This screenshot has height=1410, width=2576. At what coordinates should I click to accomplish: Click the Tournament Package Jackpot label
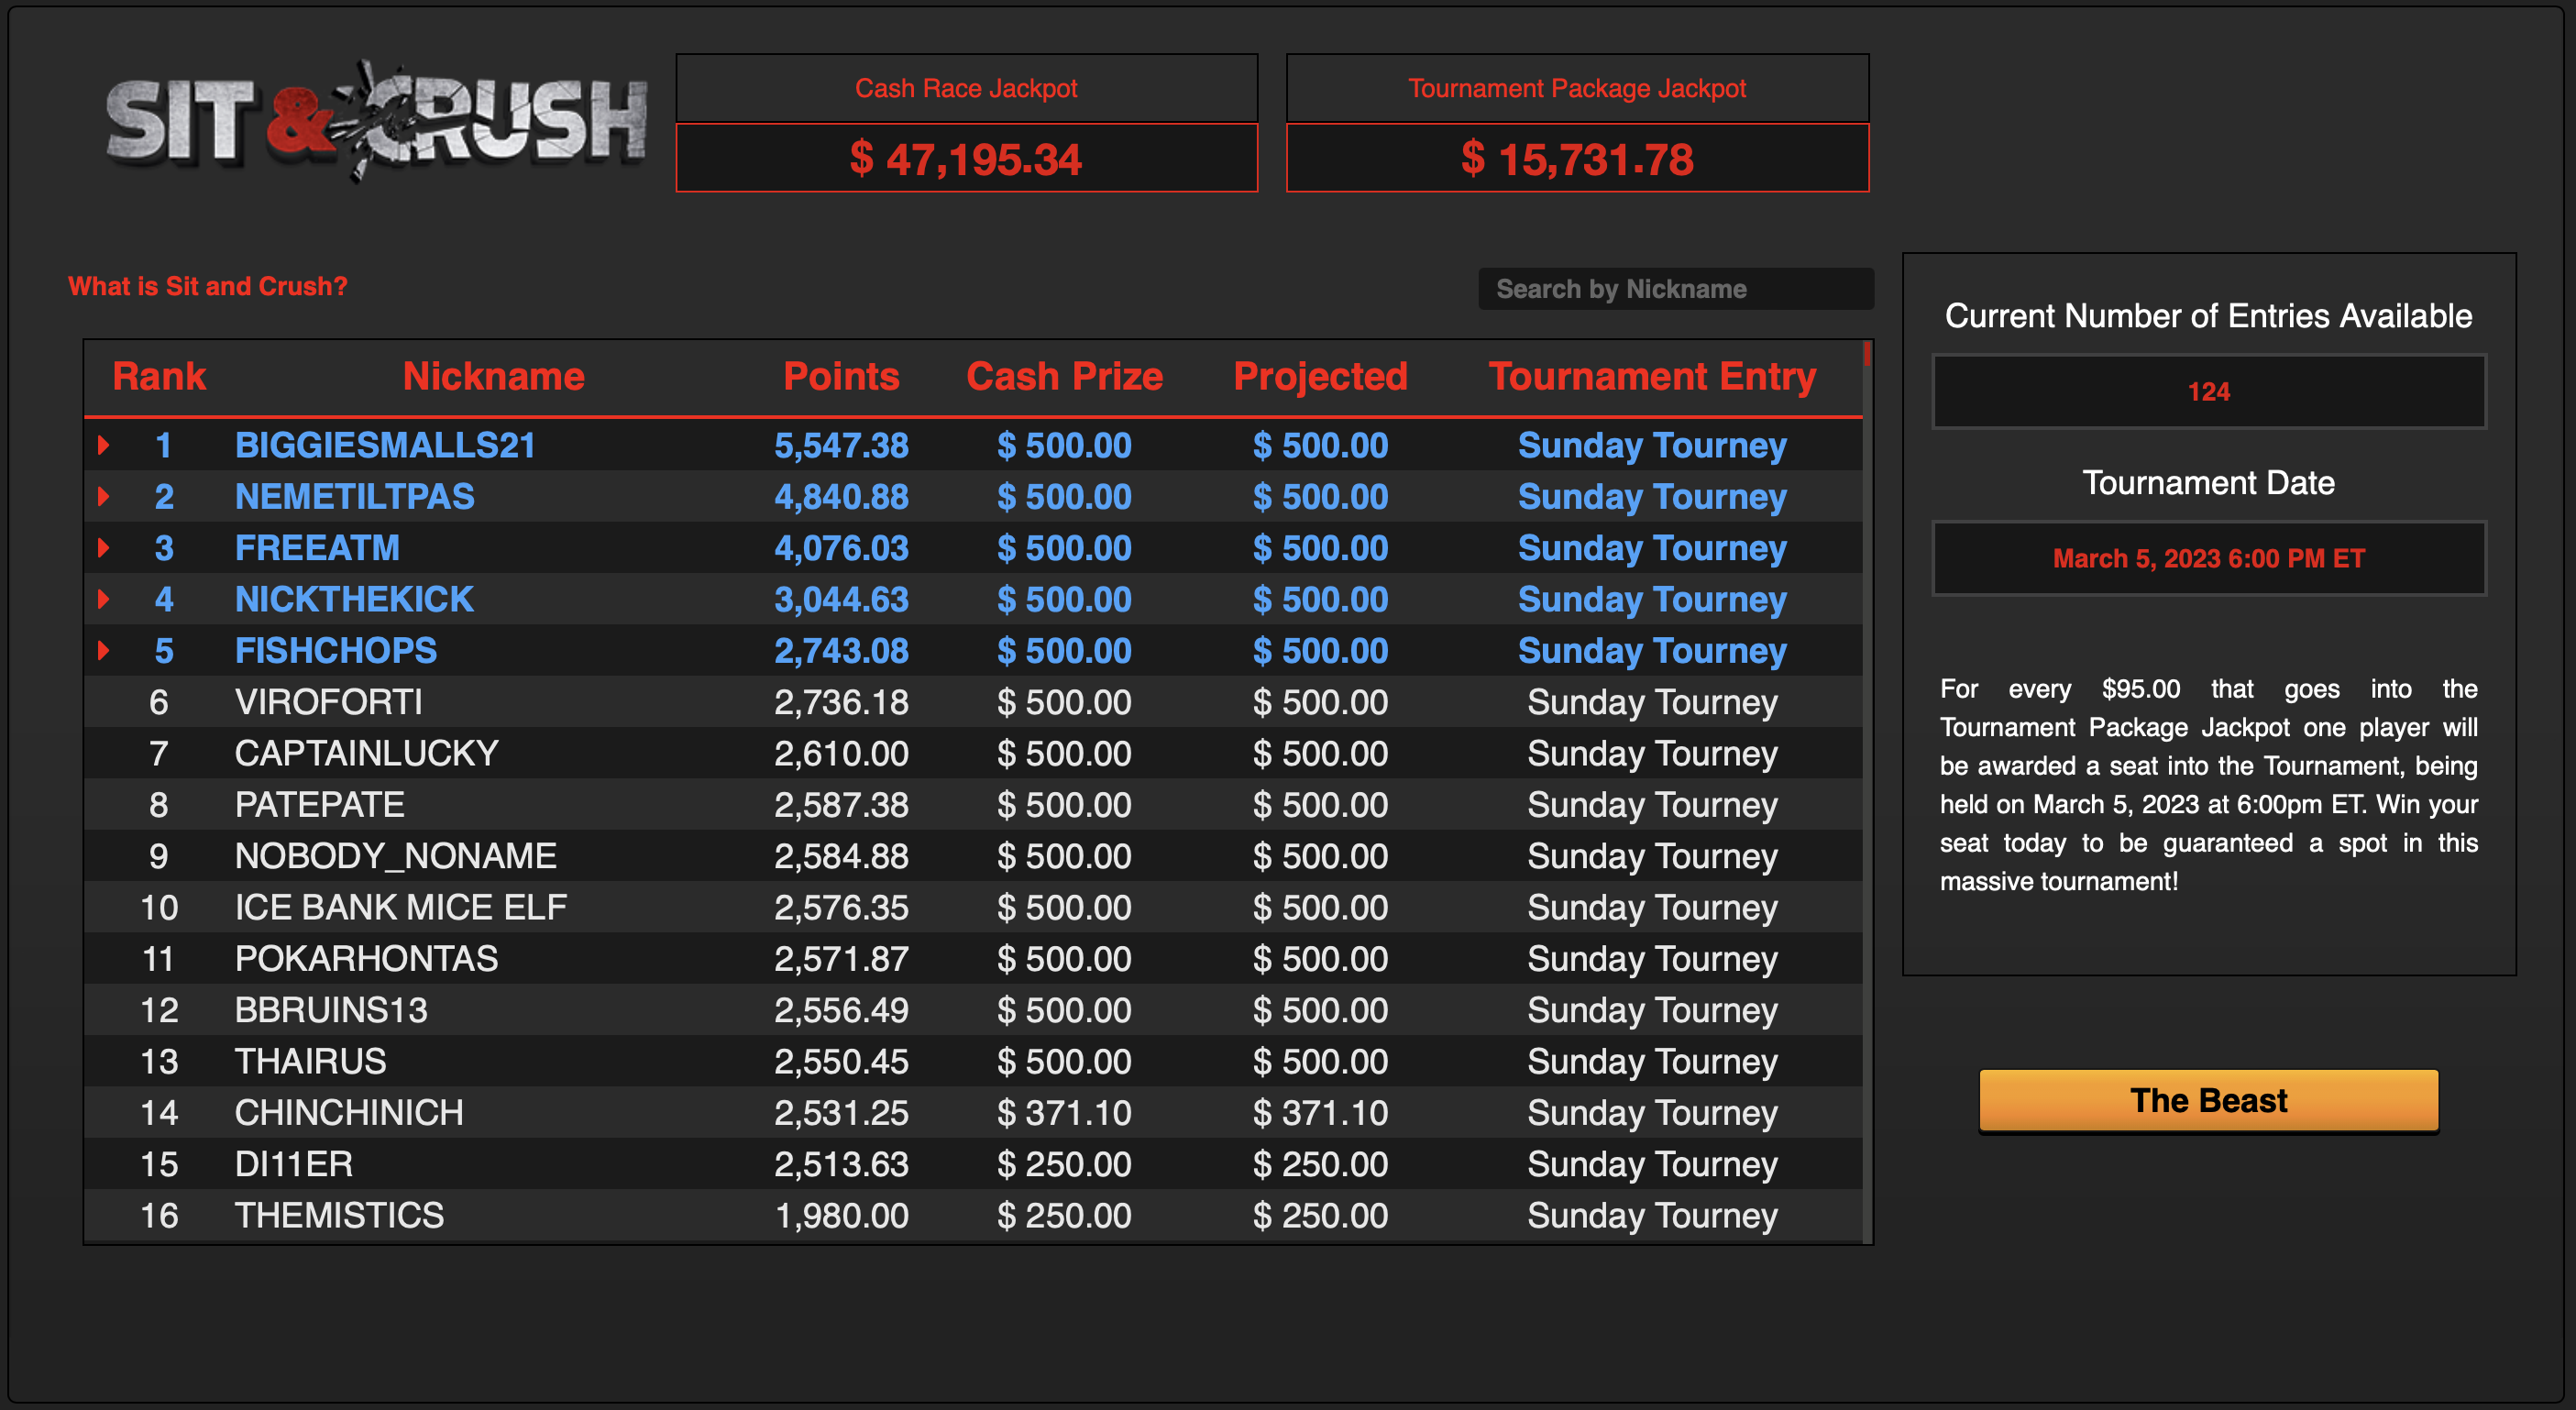1577,88
